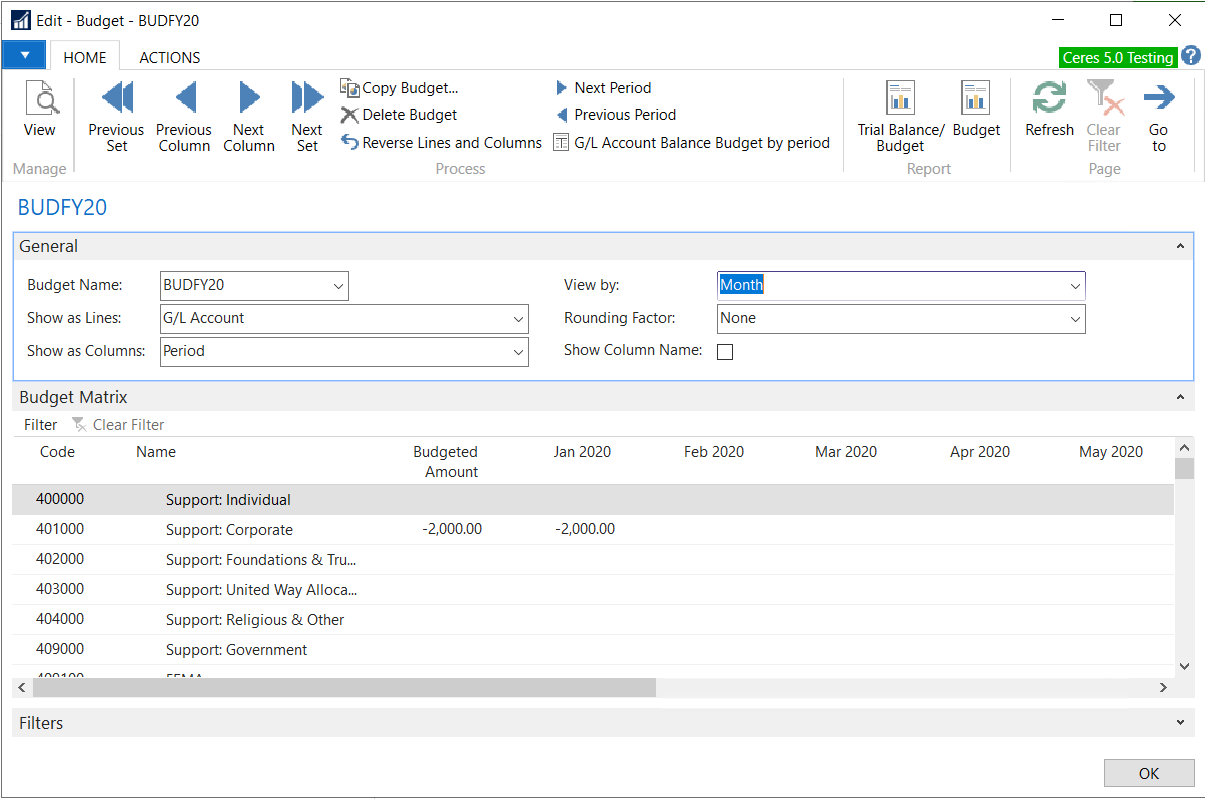Open the Rounding Factor dropdown
The width and height of the screenshot is (1205, 799).
click(1074, 319)
